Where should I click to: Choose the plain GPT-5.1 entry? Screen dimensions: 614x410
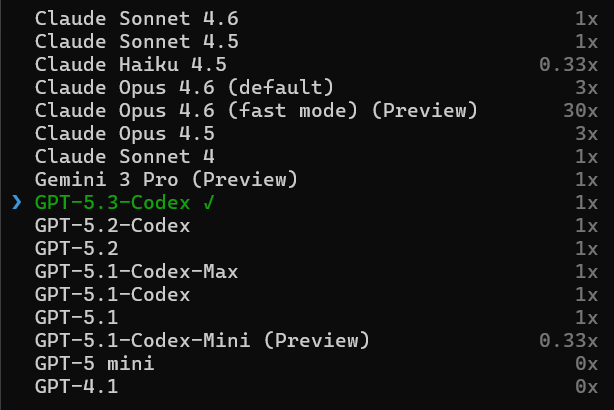76,318
